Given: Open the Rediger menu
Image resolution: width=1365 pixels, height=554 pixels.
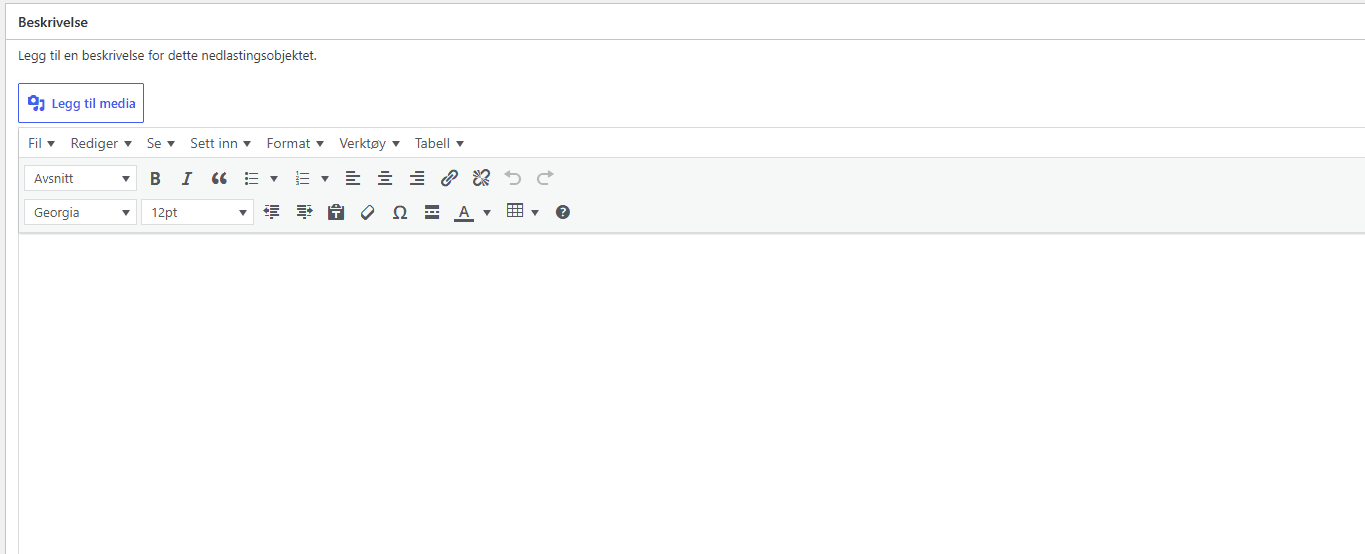Looking at the screenshot, I should pos(101,143).
